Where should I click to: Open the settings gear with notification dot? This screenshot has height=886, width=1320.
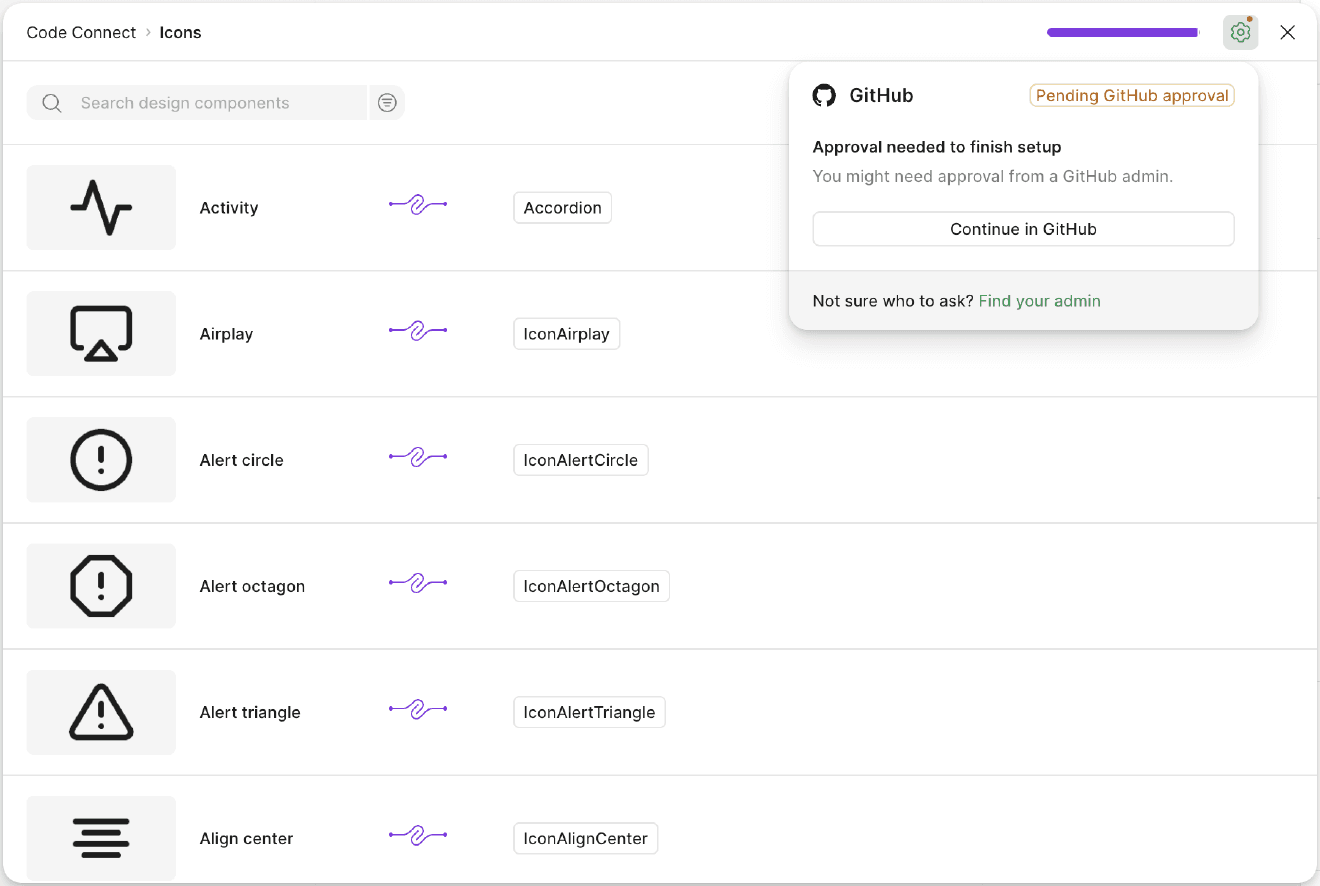(x=1240, y=32)
